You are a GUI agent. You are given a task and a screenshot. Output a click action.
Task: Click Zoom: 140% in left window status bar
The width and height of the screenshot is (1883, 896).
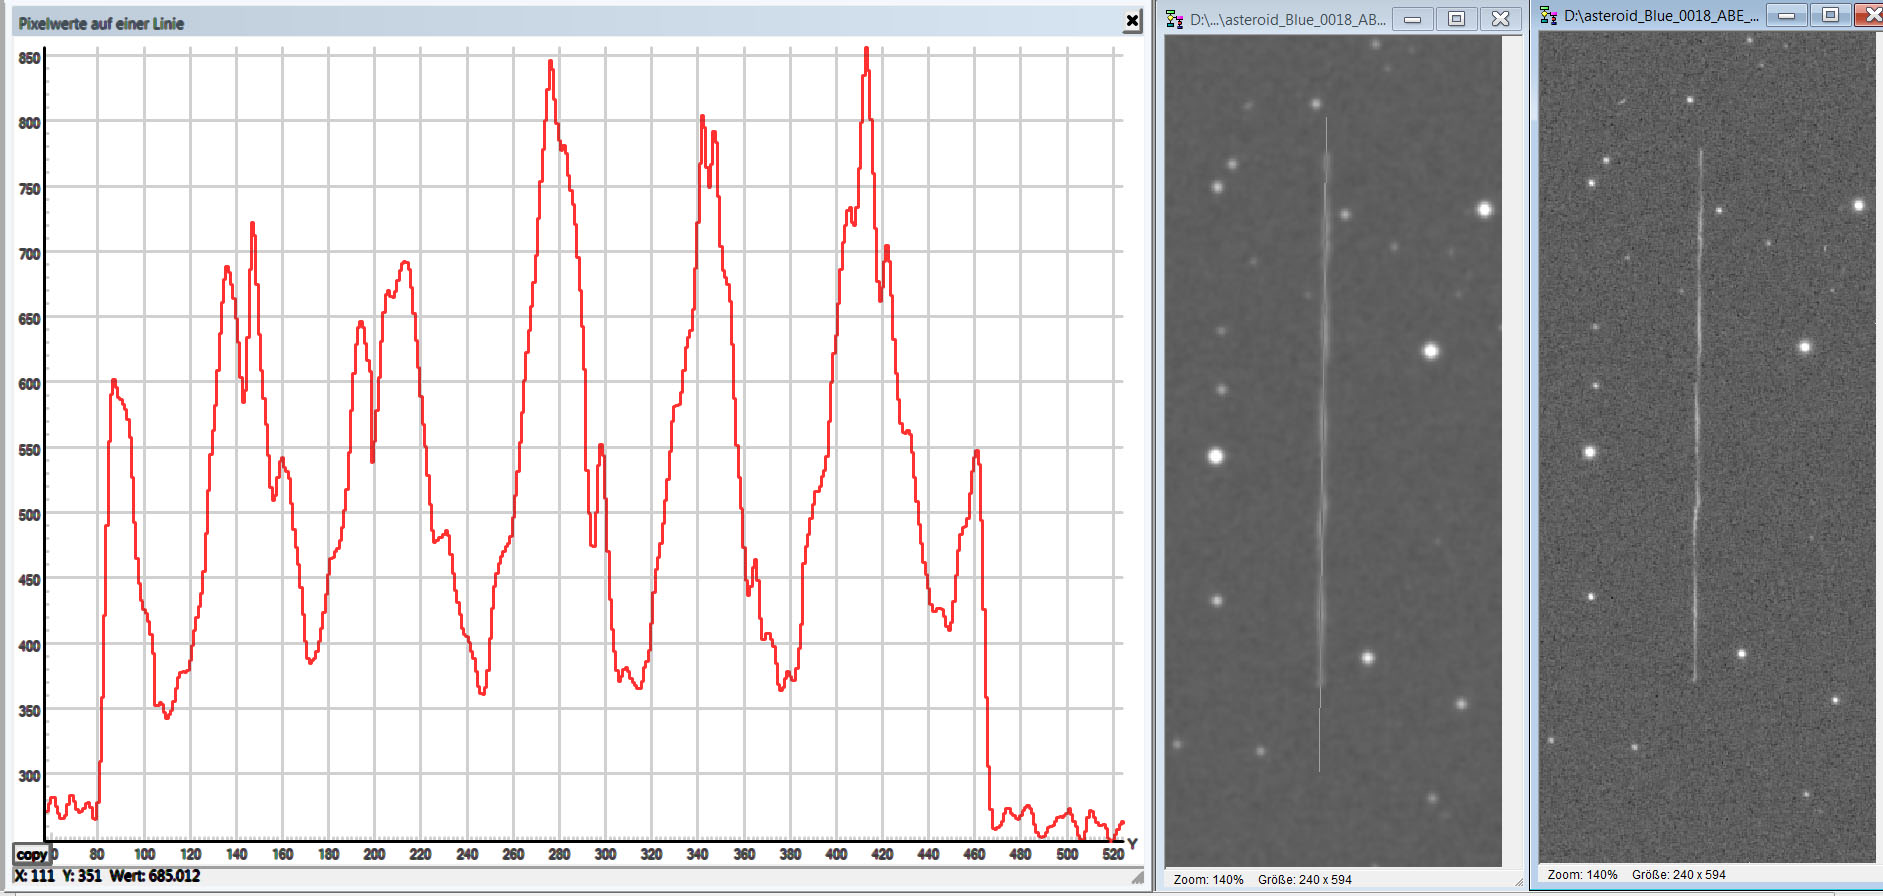pyautogui.click(x=1208, y=880)
